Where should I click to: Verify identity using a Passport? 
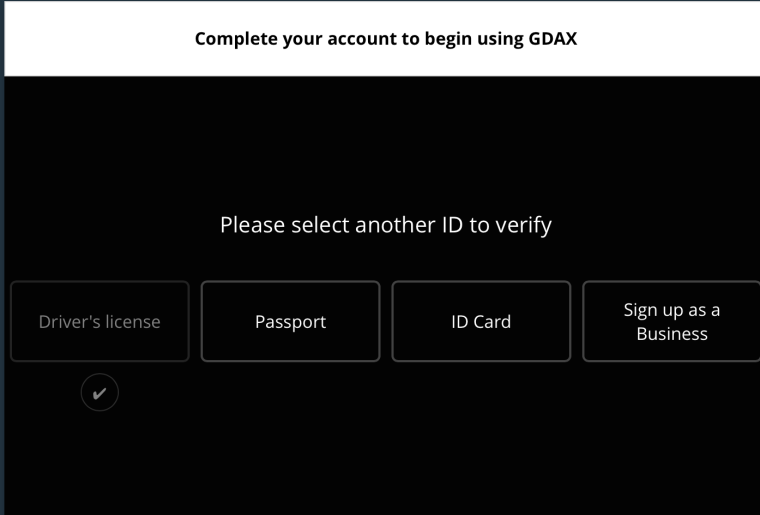pyautogui.click(x=290, y=321)
